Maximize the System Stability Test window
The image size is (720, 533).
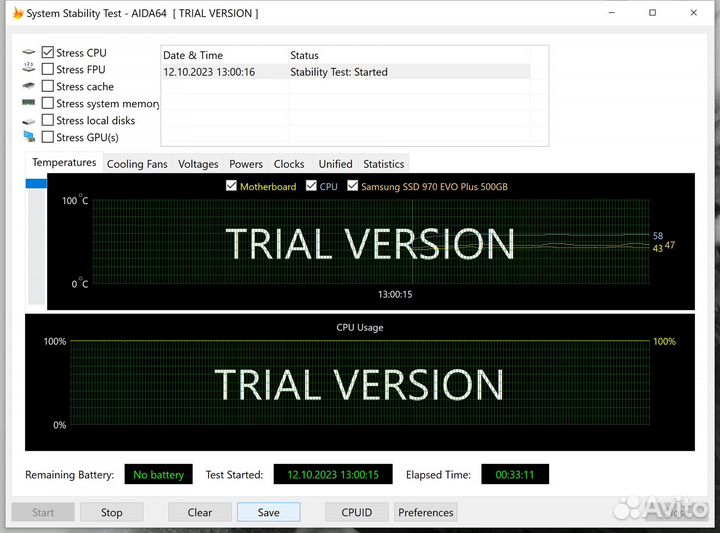pos(652,13)
